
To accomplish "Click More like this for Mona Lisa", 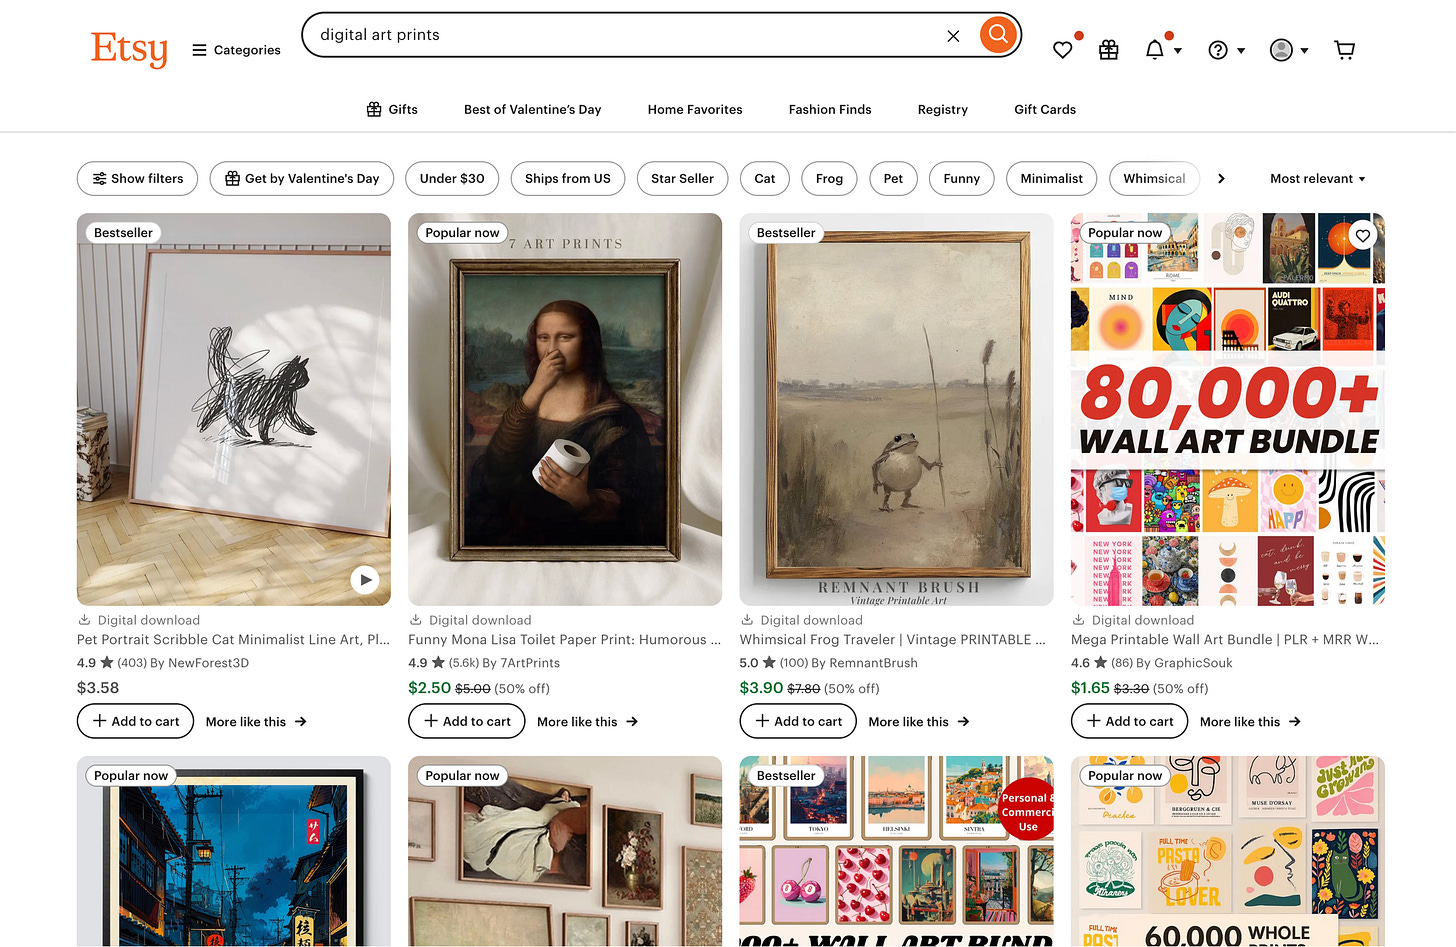I will click(x=587, y=722).
